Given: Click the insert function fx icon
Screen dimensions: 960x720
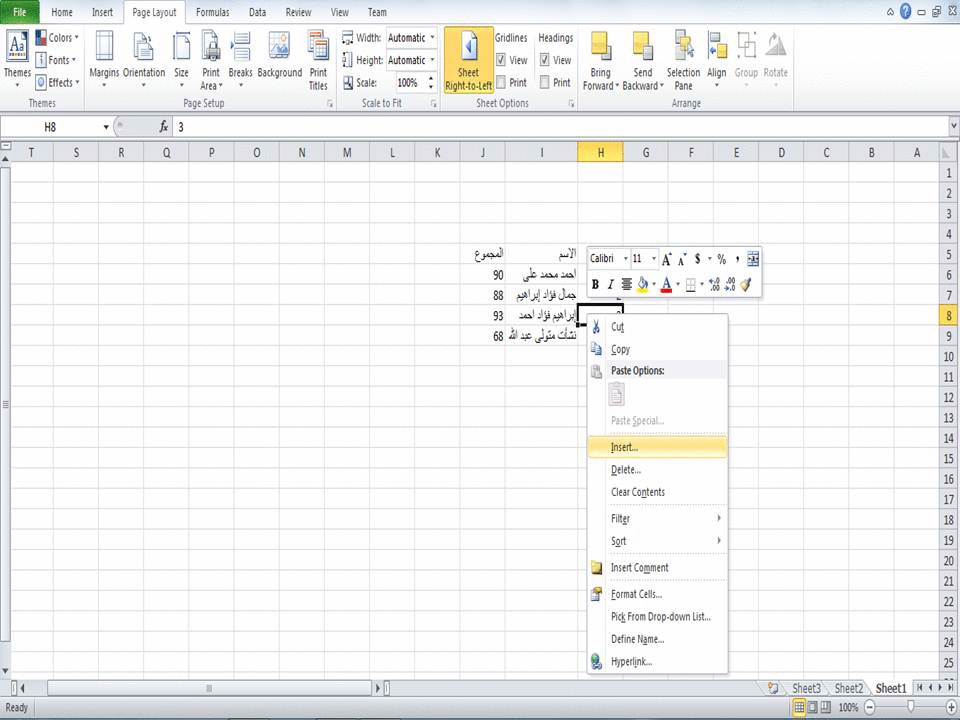Looking at the screenshot, I should tap(163, 127).
